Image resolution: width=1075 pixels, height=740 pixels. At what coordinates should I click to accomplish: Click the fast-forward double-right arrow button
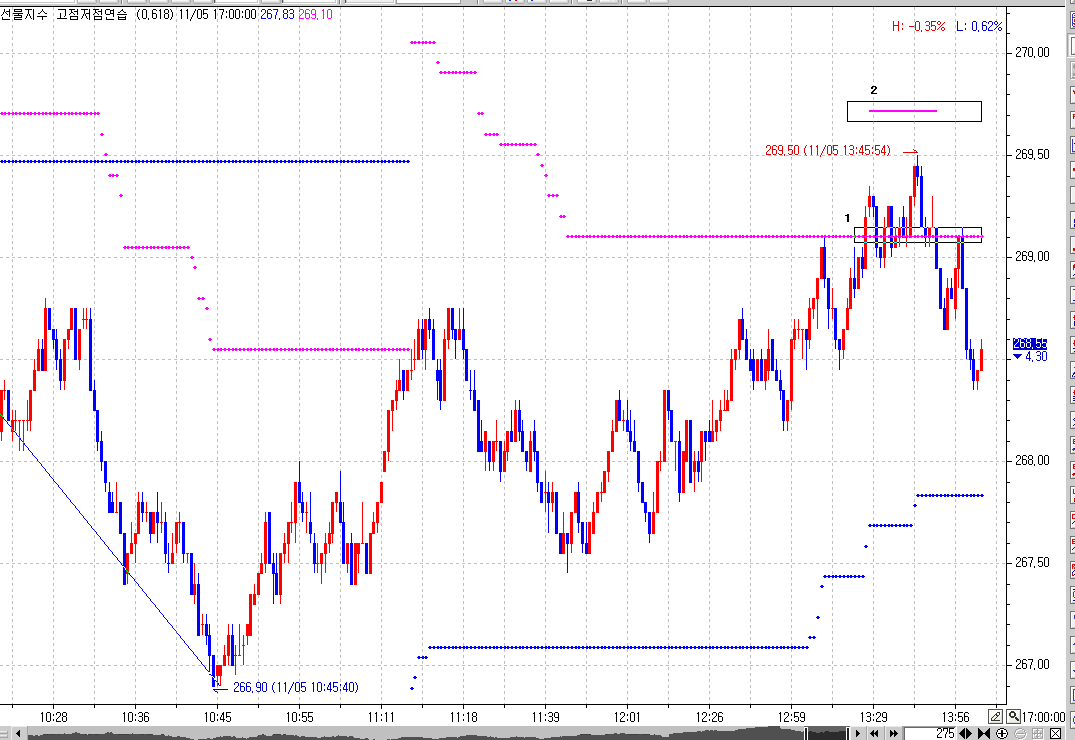[x=893, y=733]
